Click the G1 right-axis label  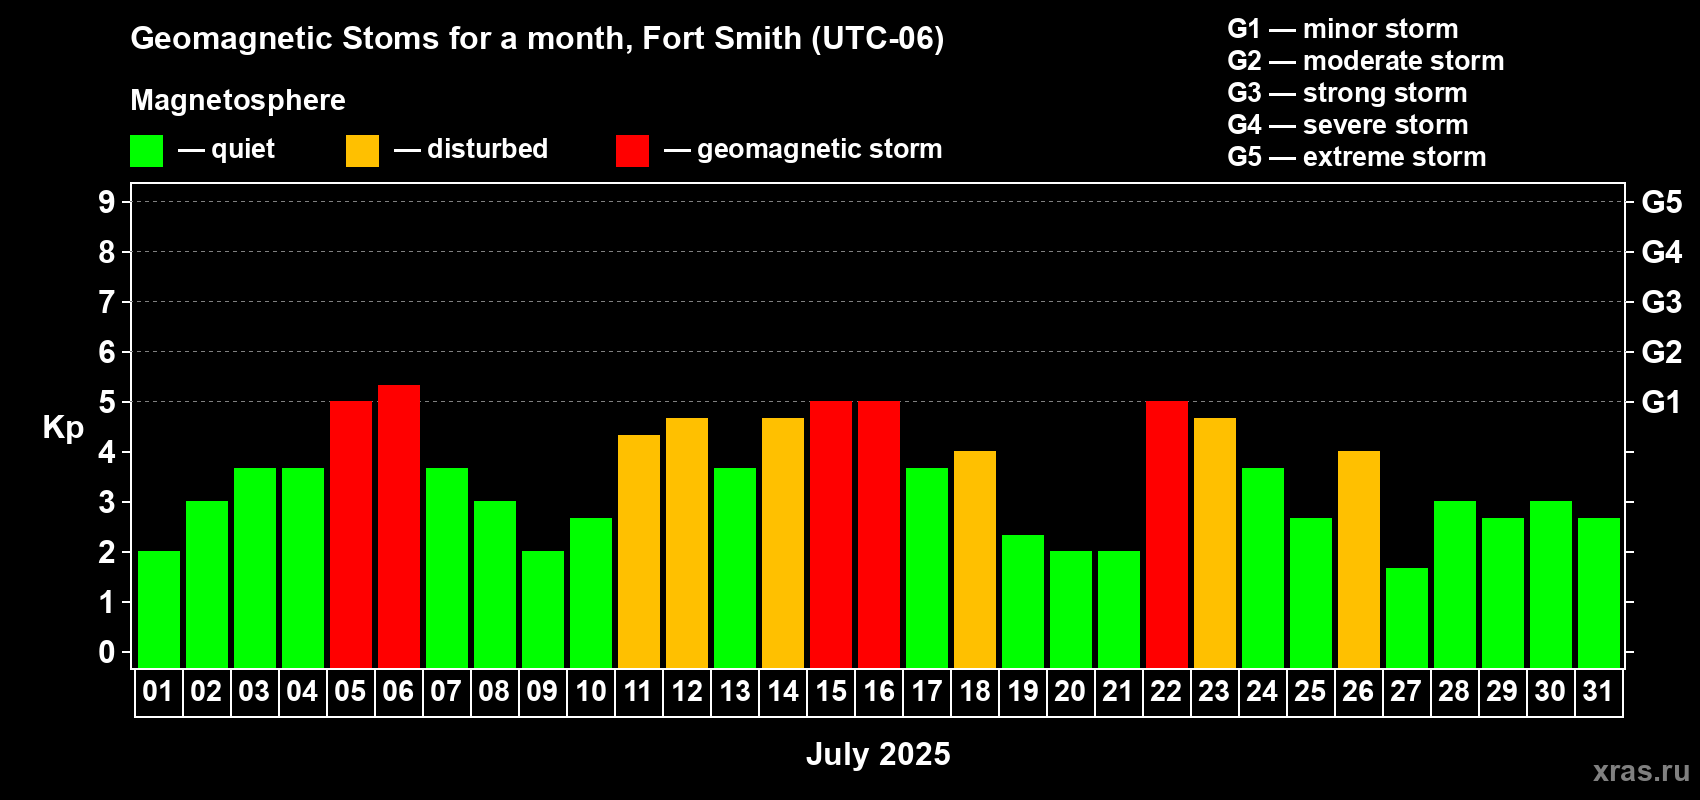click(x=1661, y=402)
